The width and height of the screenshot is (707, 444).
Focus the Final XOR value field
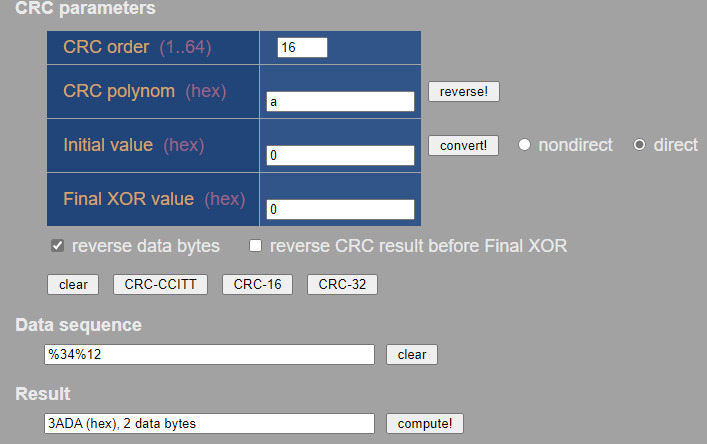[340, 209]
